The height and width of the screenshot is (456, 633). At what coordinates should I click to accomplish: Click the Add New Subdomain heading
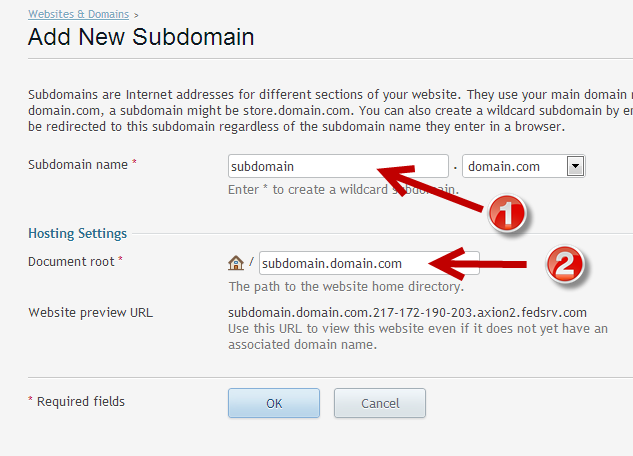[x=141, y=39]
